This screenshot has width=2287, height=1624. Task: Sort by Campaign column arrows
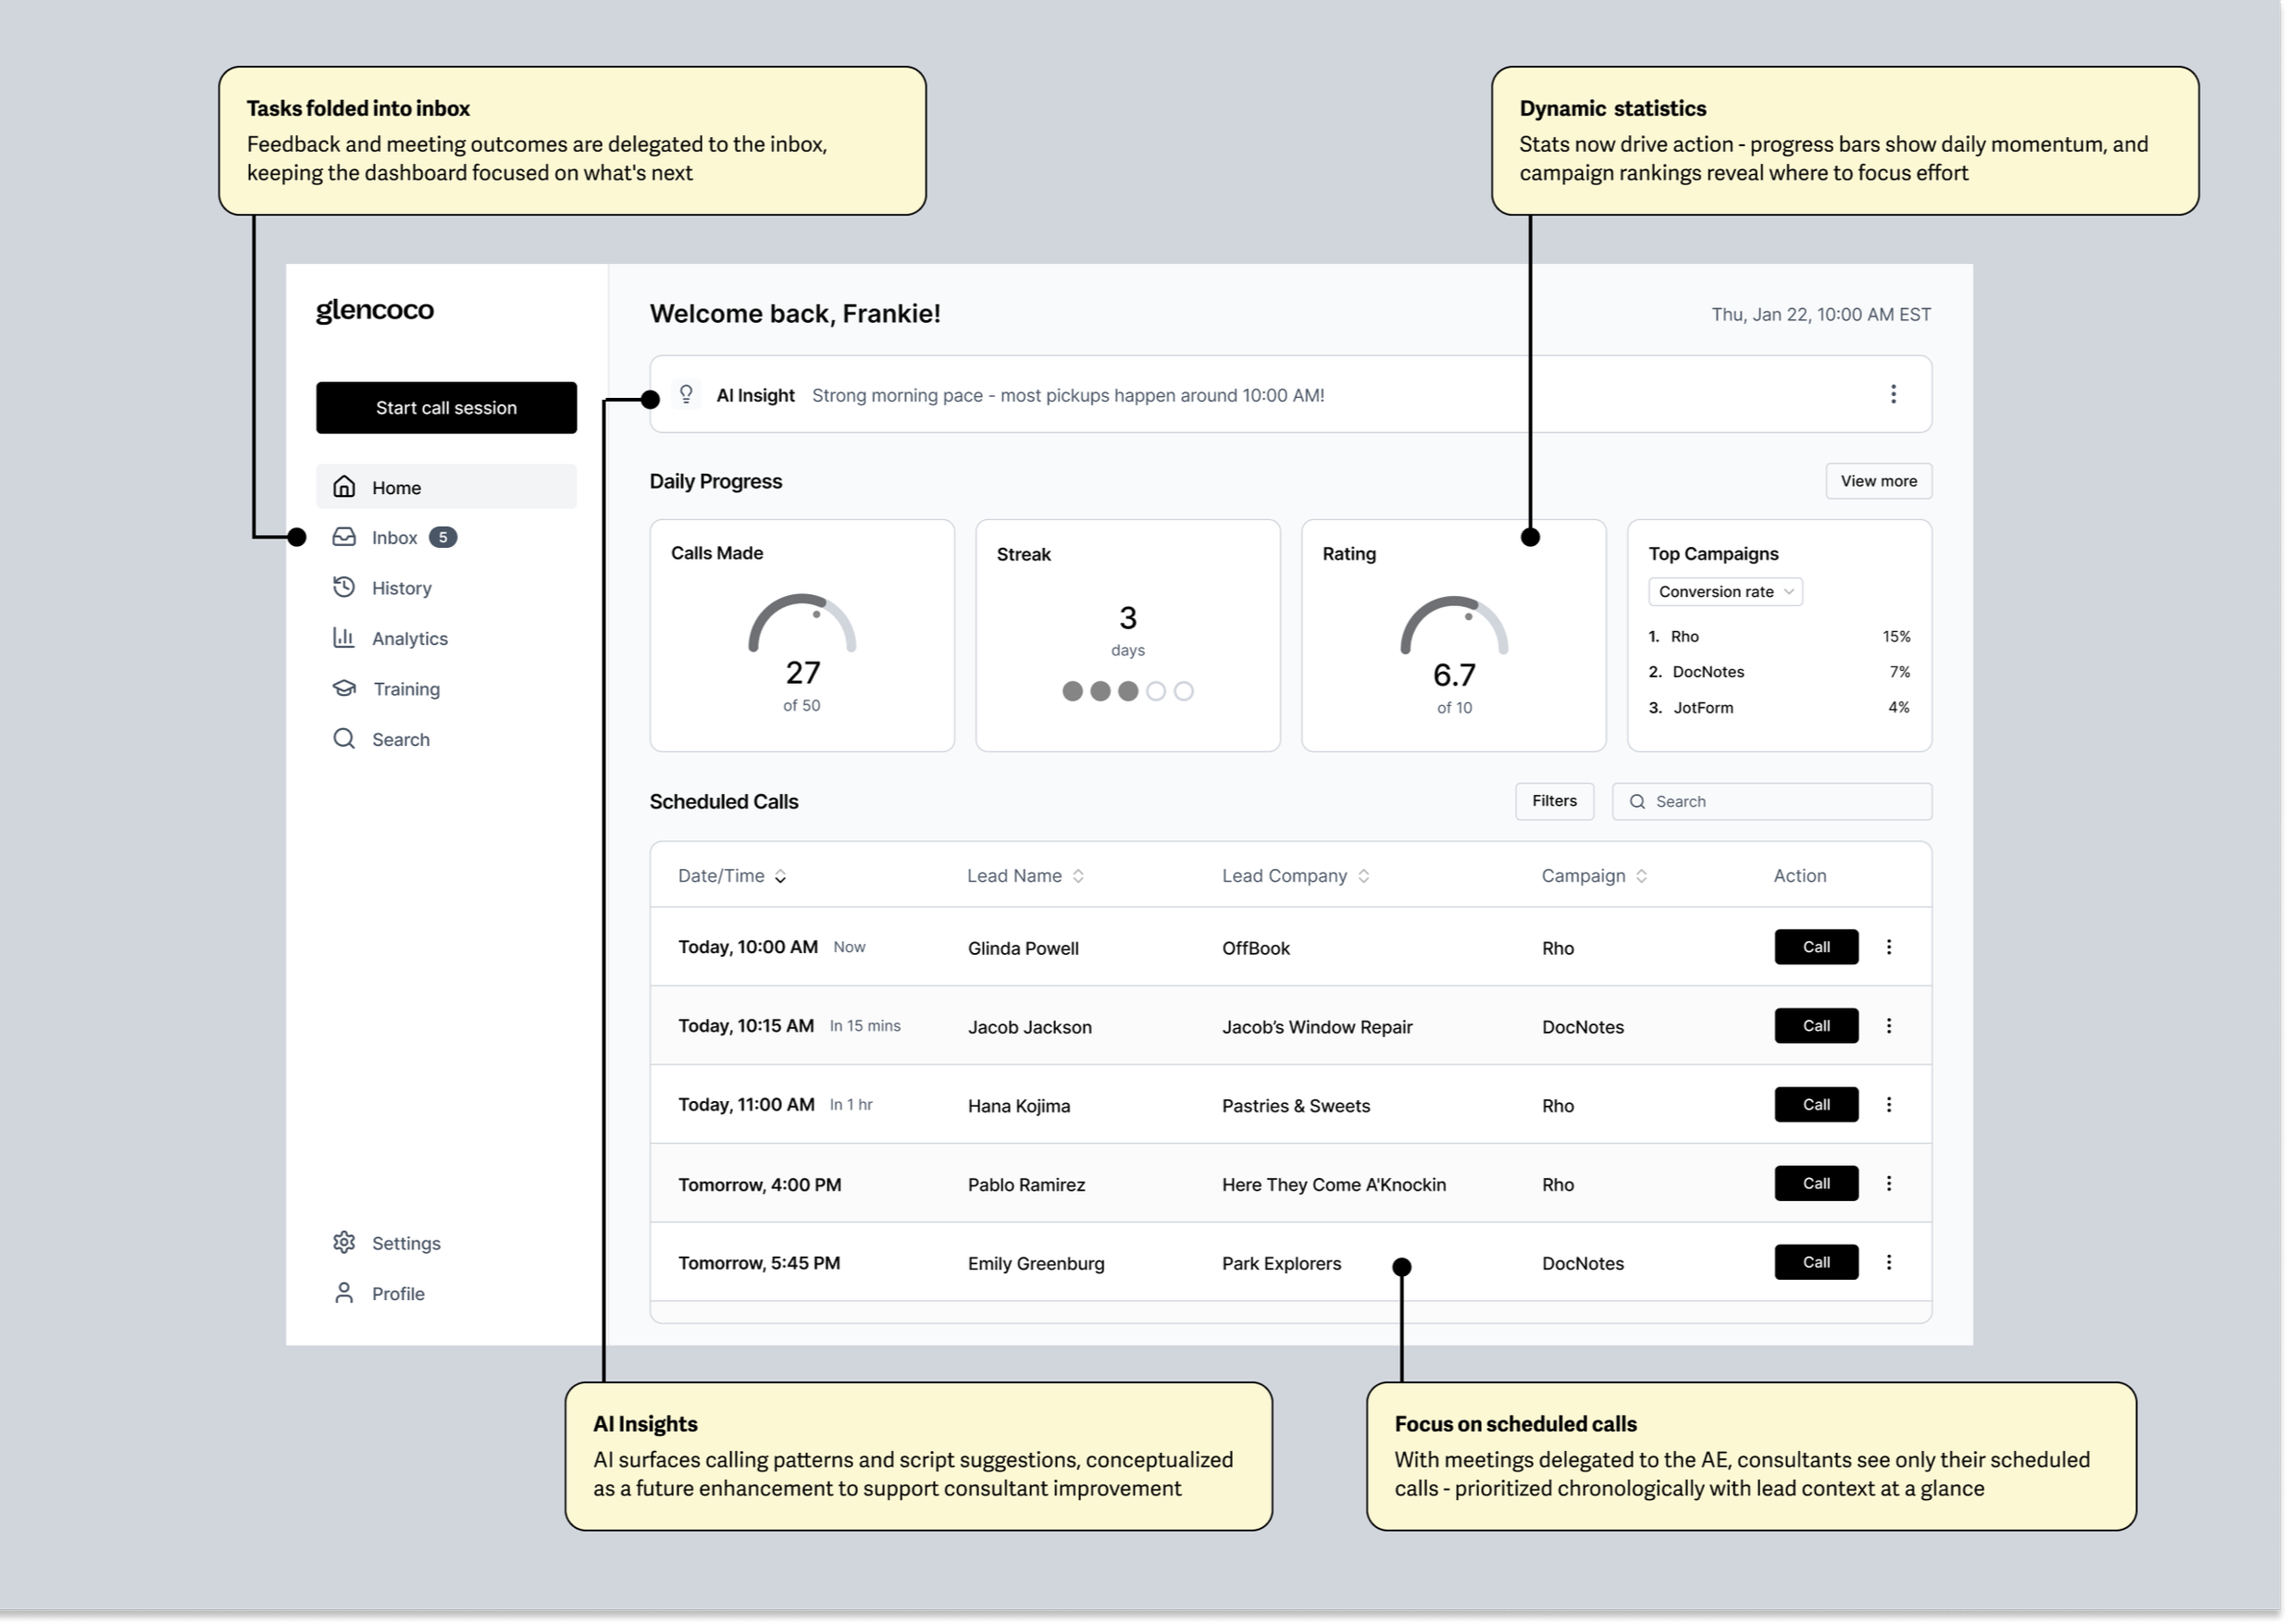pos(1641,876)
